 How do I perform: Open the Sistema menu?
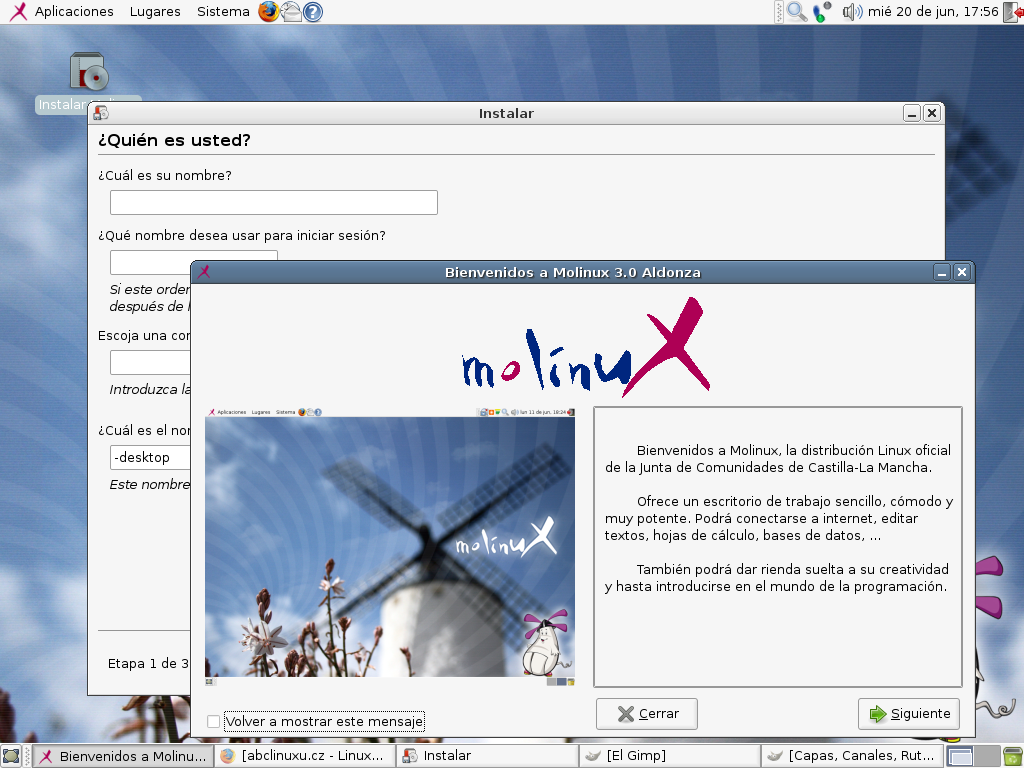[x=223, y=12]
